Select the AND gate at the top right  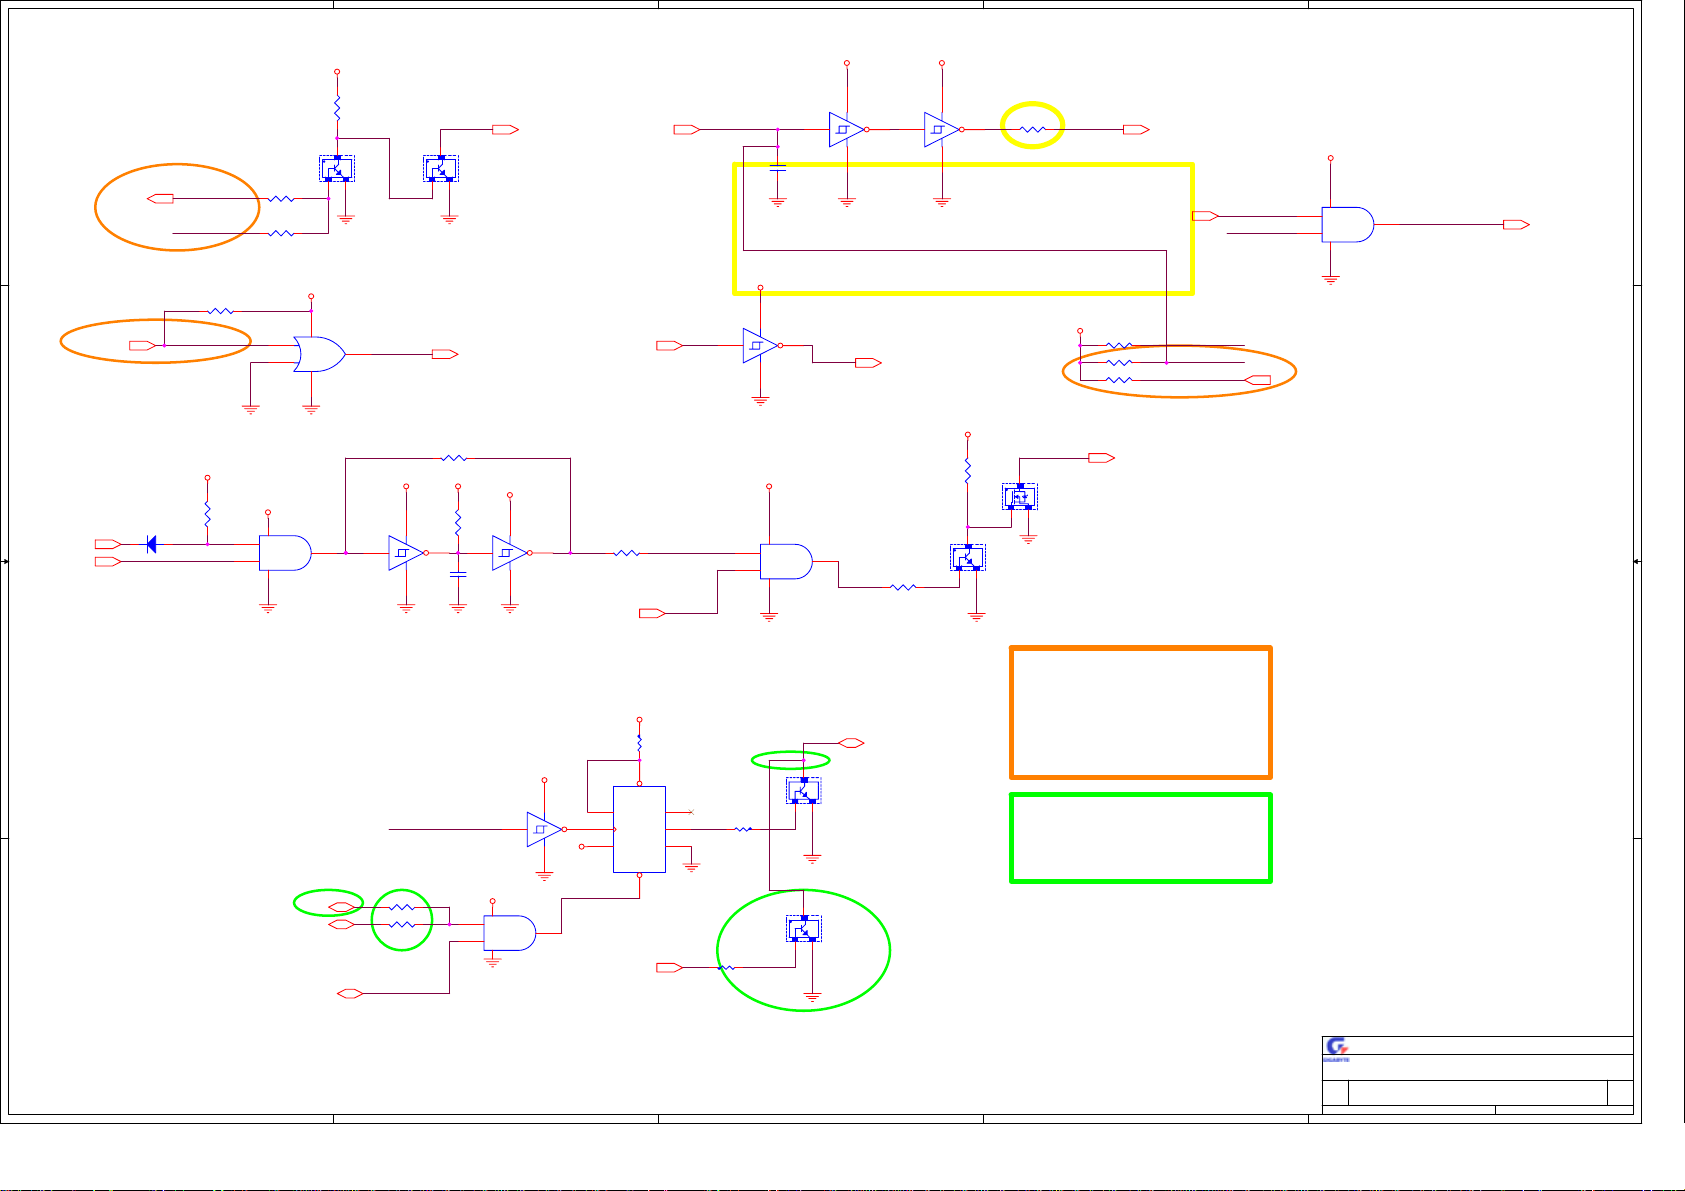click(1347, 225)
